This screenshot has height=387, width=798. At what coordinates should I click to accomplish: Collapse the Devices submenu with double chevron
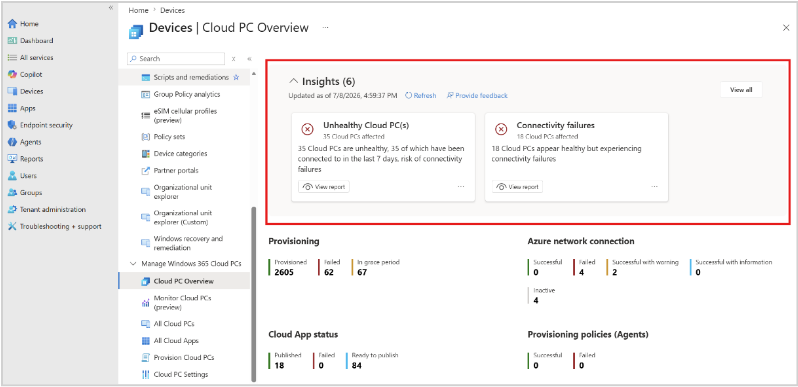click(x=249, y=59)
